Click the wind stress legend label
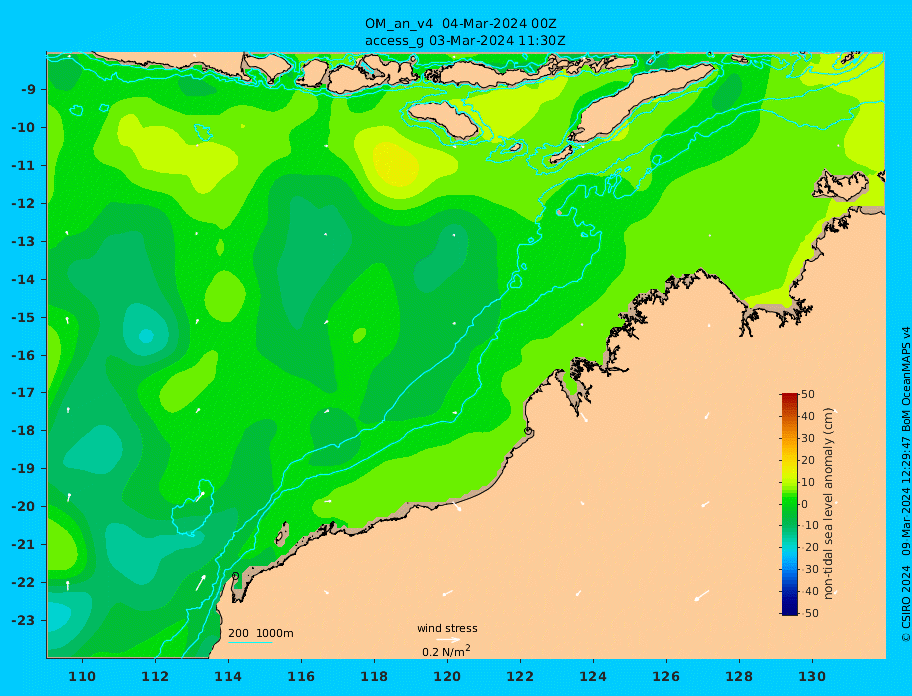Image resolution: width=912 pixels, height=696 pixels. point(447,628)
